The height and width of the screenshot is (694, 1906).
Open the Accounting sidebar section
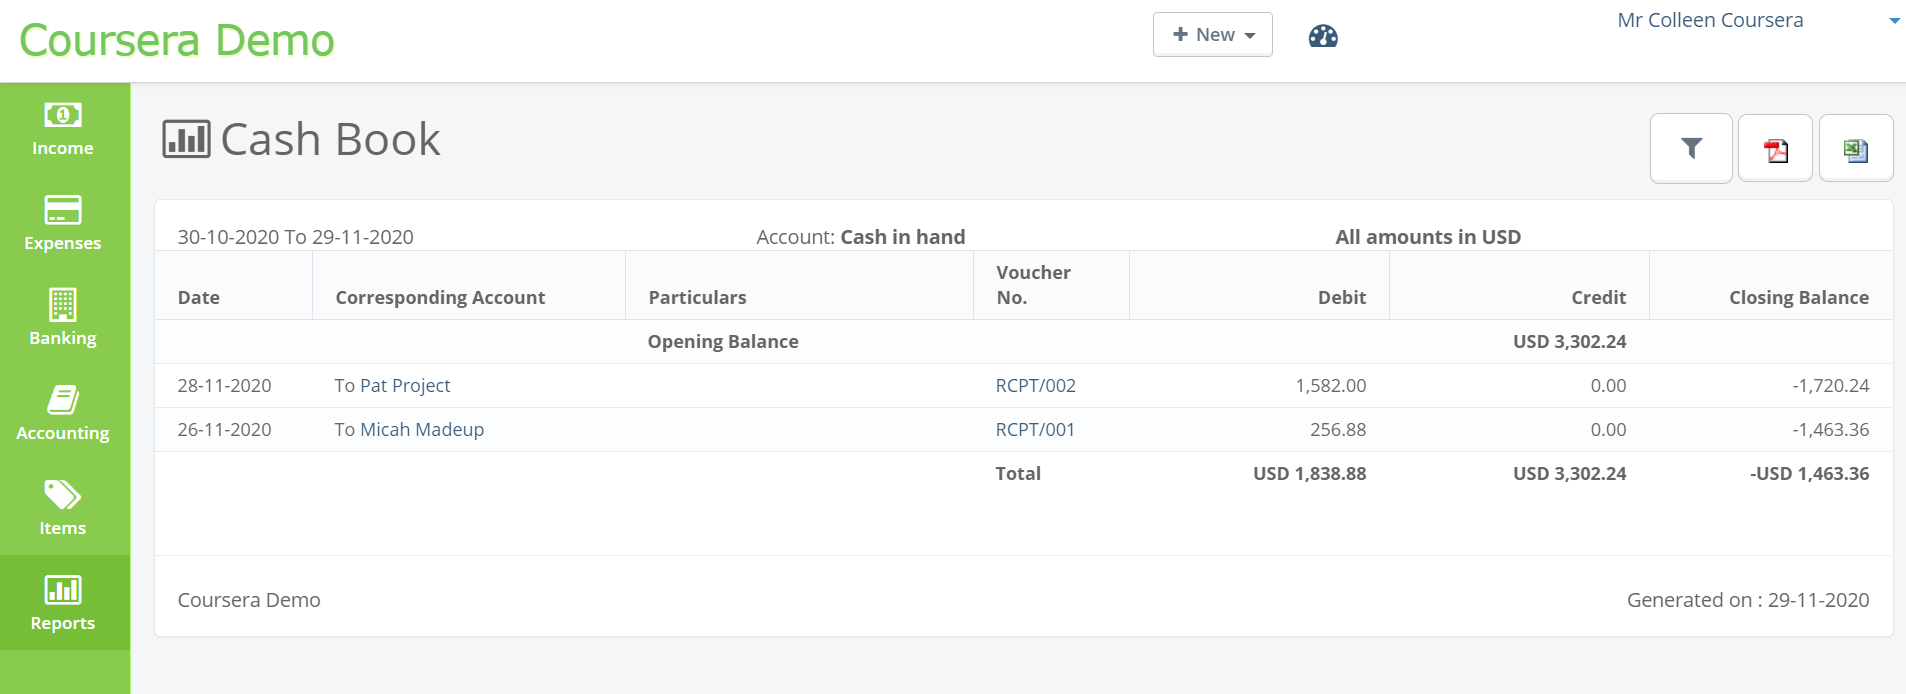[63, 415]
